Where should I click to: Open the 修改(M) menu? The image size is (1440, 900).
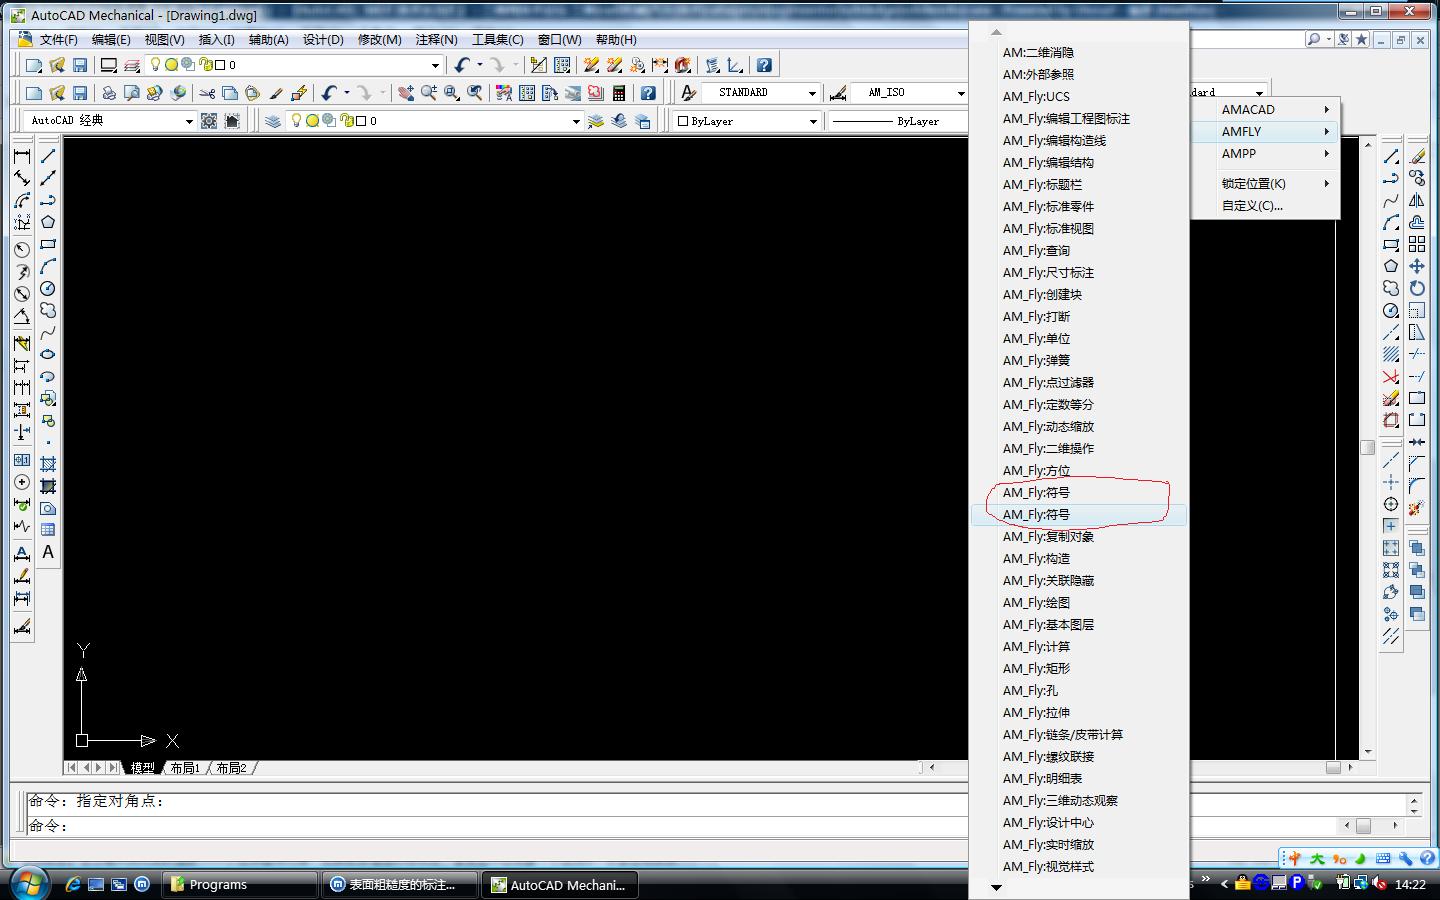(379, 40)
